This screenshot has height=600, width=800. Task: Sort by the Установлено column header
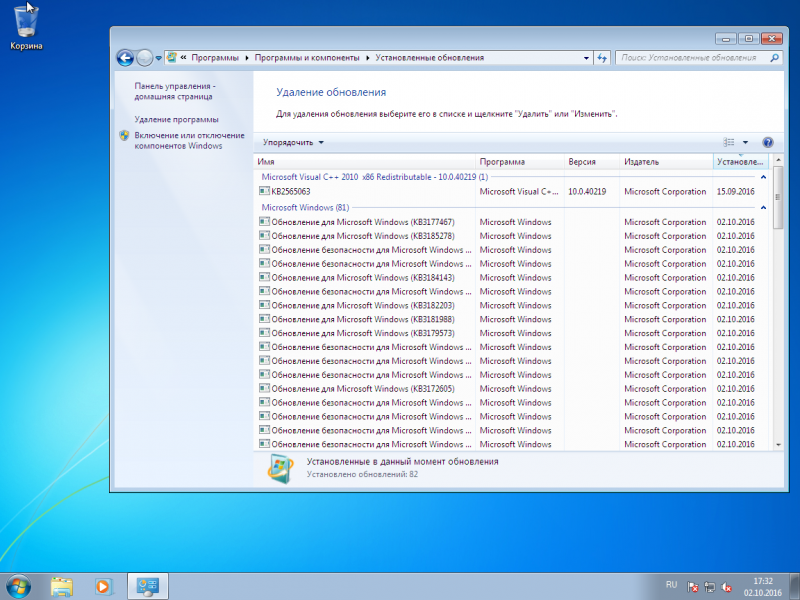tap(741, 162)
